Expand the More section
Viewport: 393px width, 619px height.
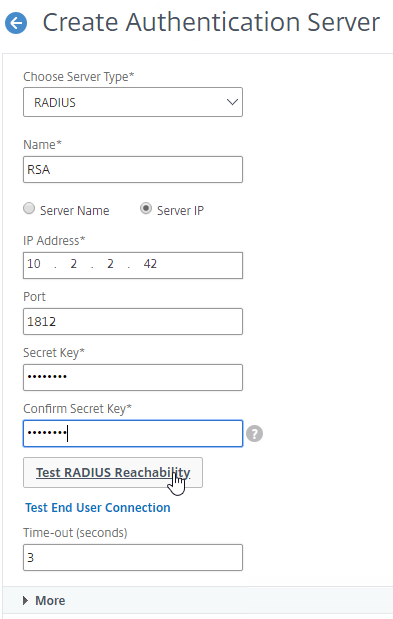click(44, 600)
